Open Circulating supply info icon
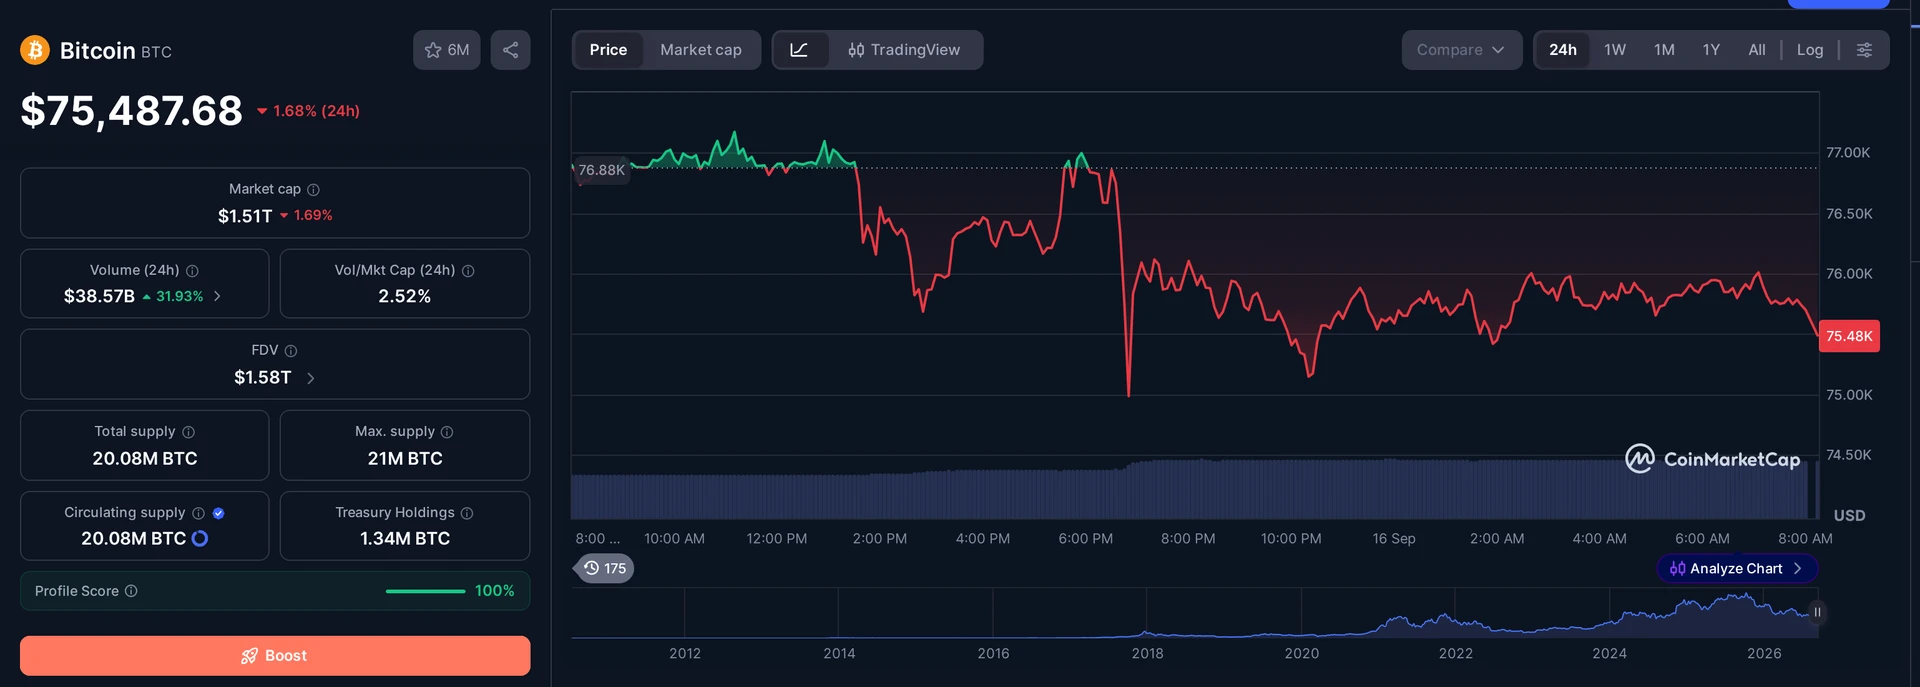The image size is (1920, 687). 198,512
